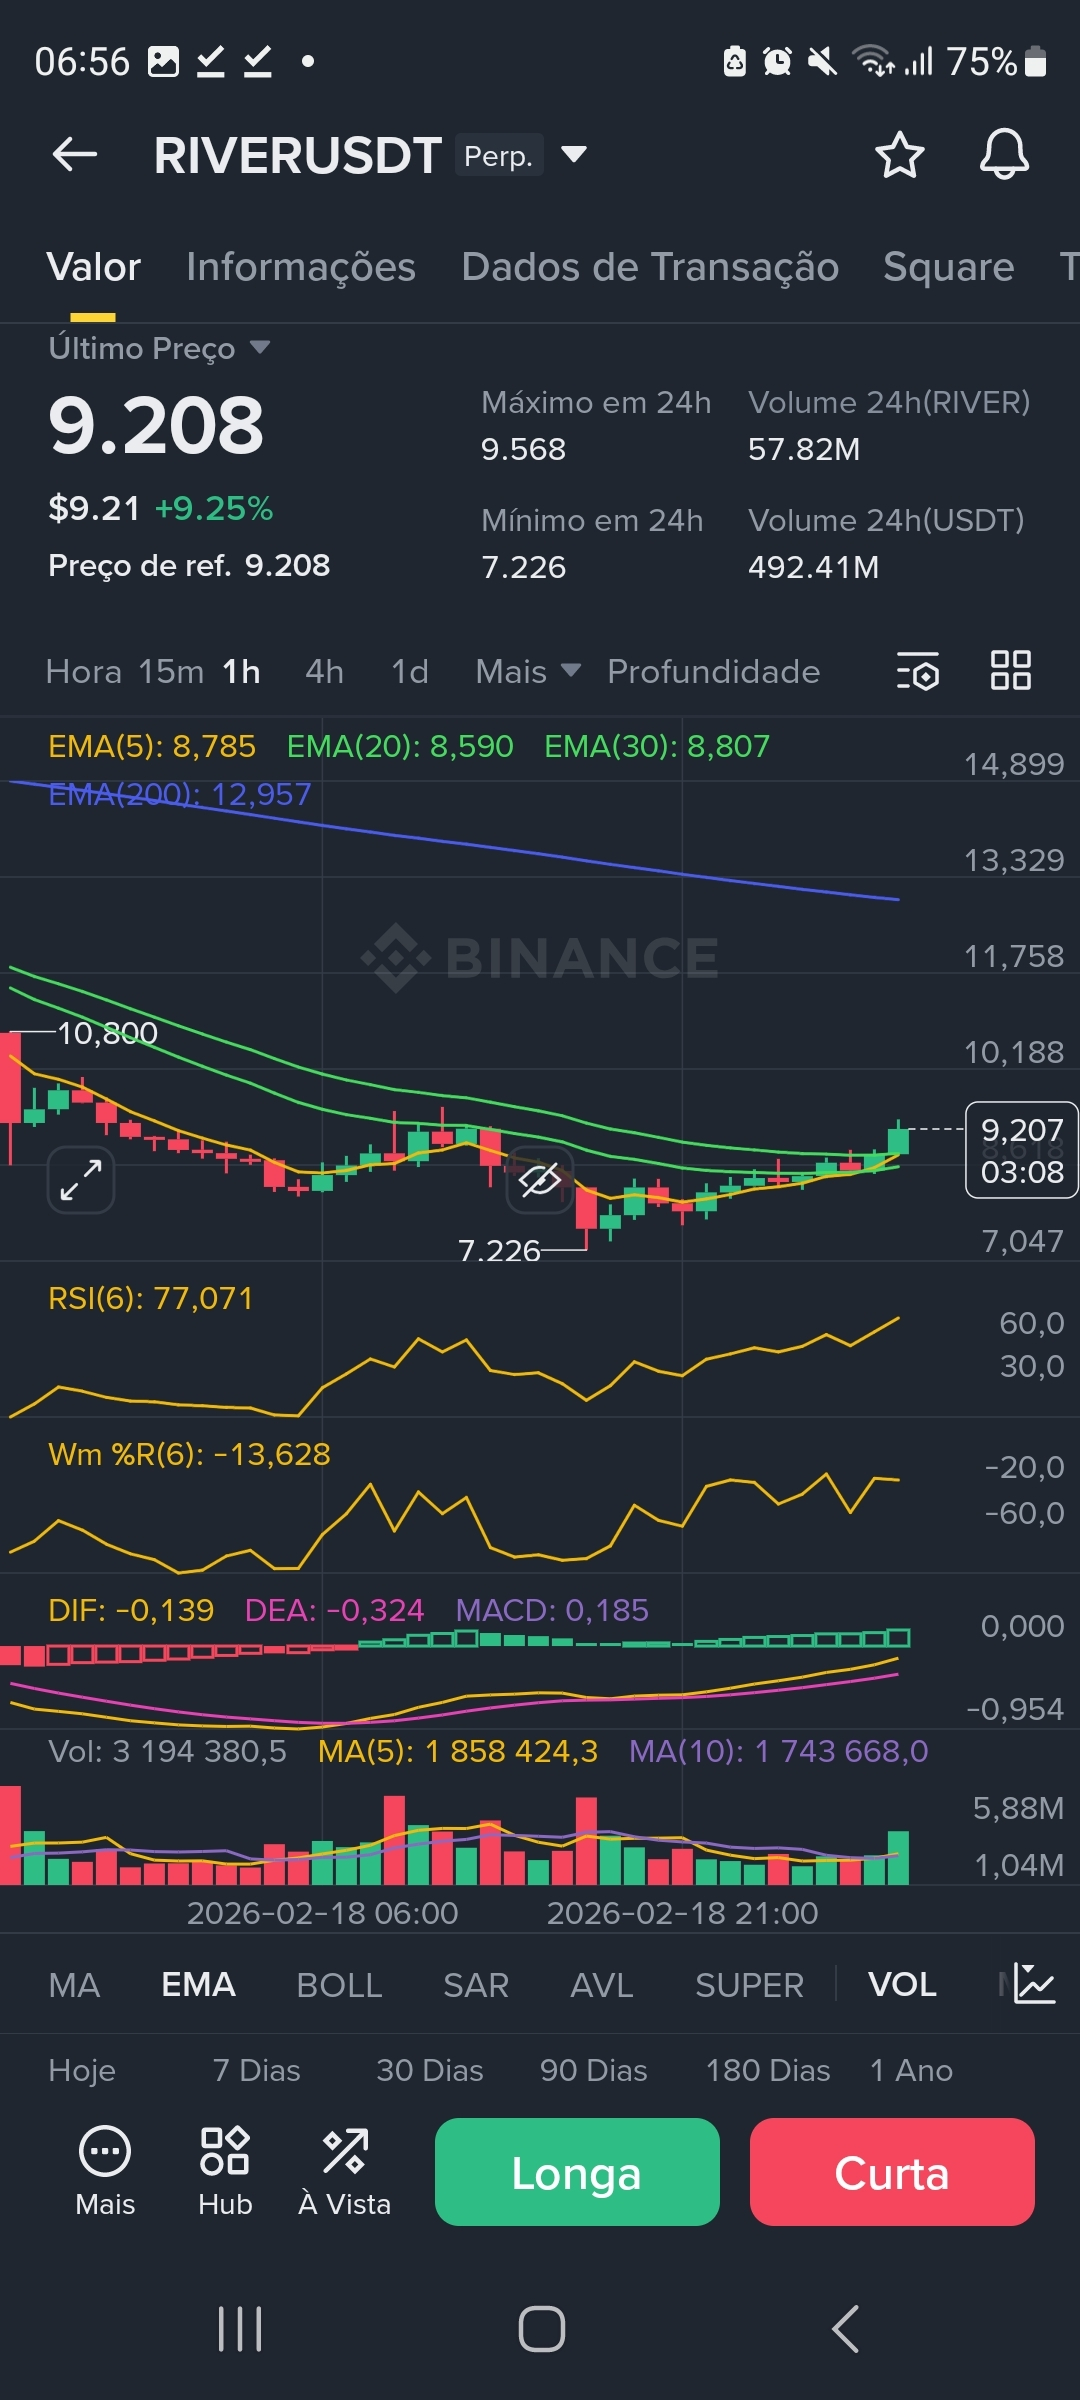Enable BOLL indicator
Image resolution: width=1080 pixels, height=2400 pixels.
(339, 1985)
